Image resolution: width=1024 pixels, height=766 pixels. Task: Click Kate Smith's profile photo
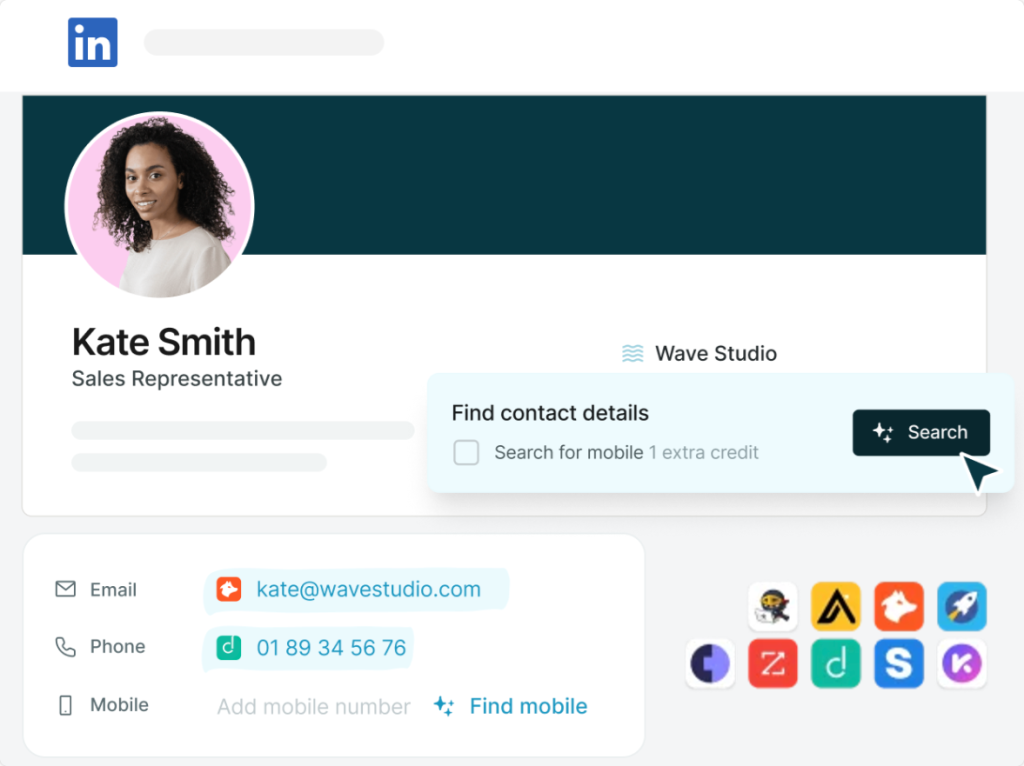160,205
